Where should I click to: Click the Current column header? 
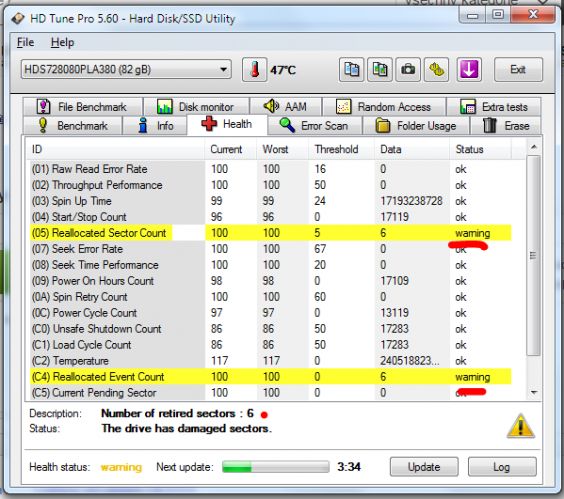(x=231, y=149)
